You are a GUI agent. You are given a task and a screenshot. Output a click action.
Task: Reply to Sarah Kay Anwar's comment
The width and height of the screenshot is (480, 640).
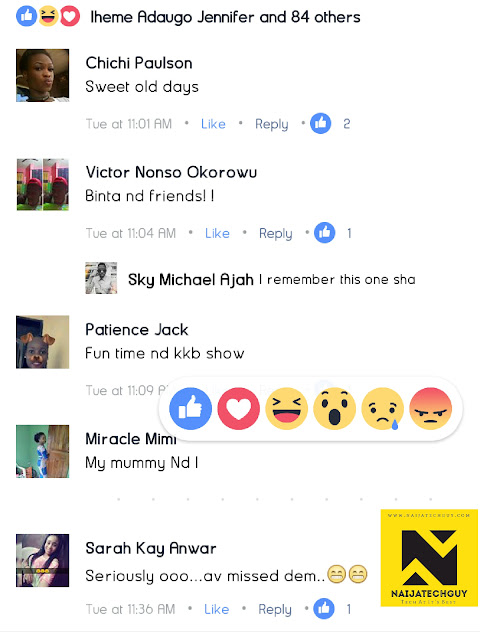(275, 609)
